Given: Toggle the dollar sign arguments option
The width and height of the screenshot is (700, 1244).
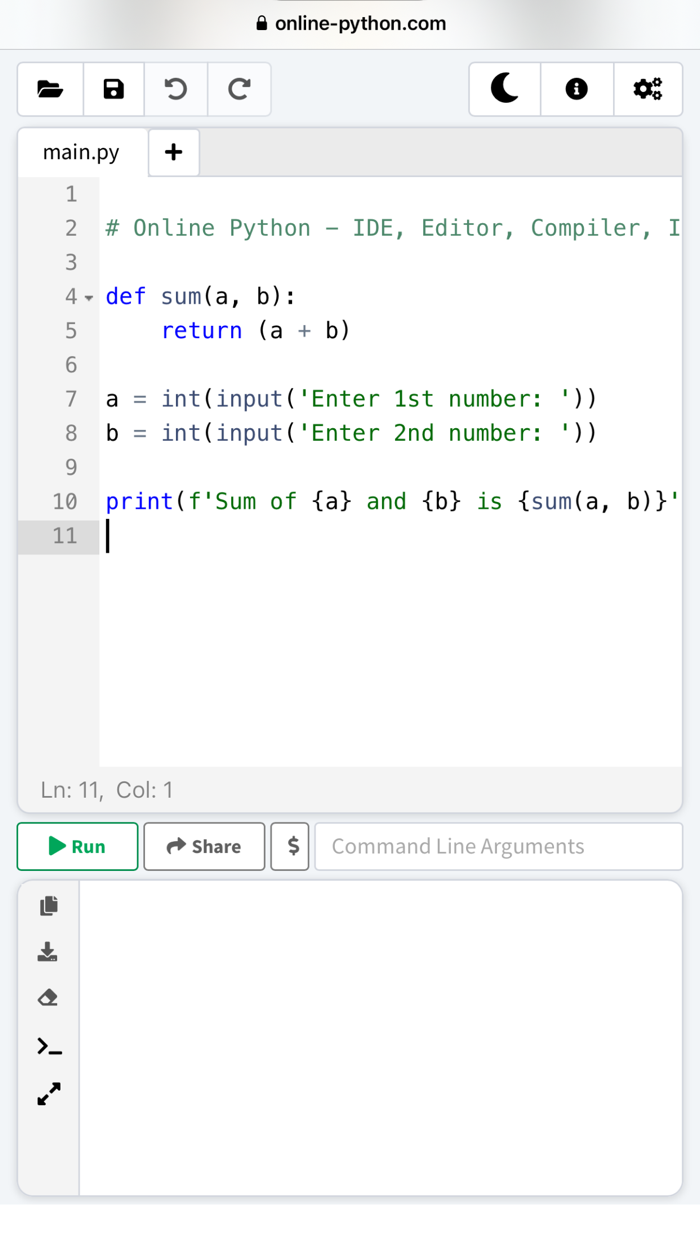Looking at the screenshot, I should pos(290,846).
